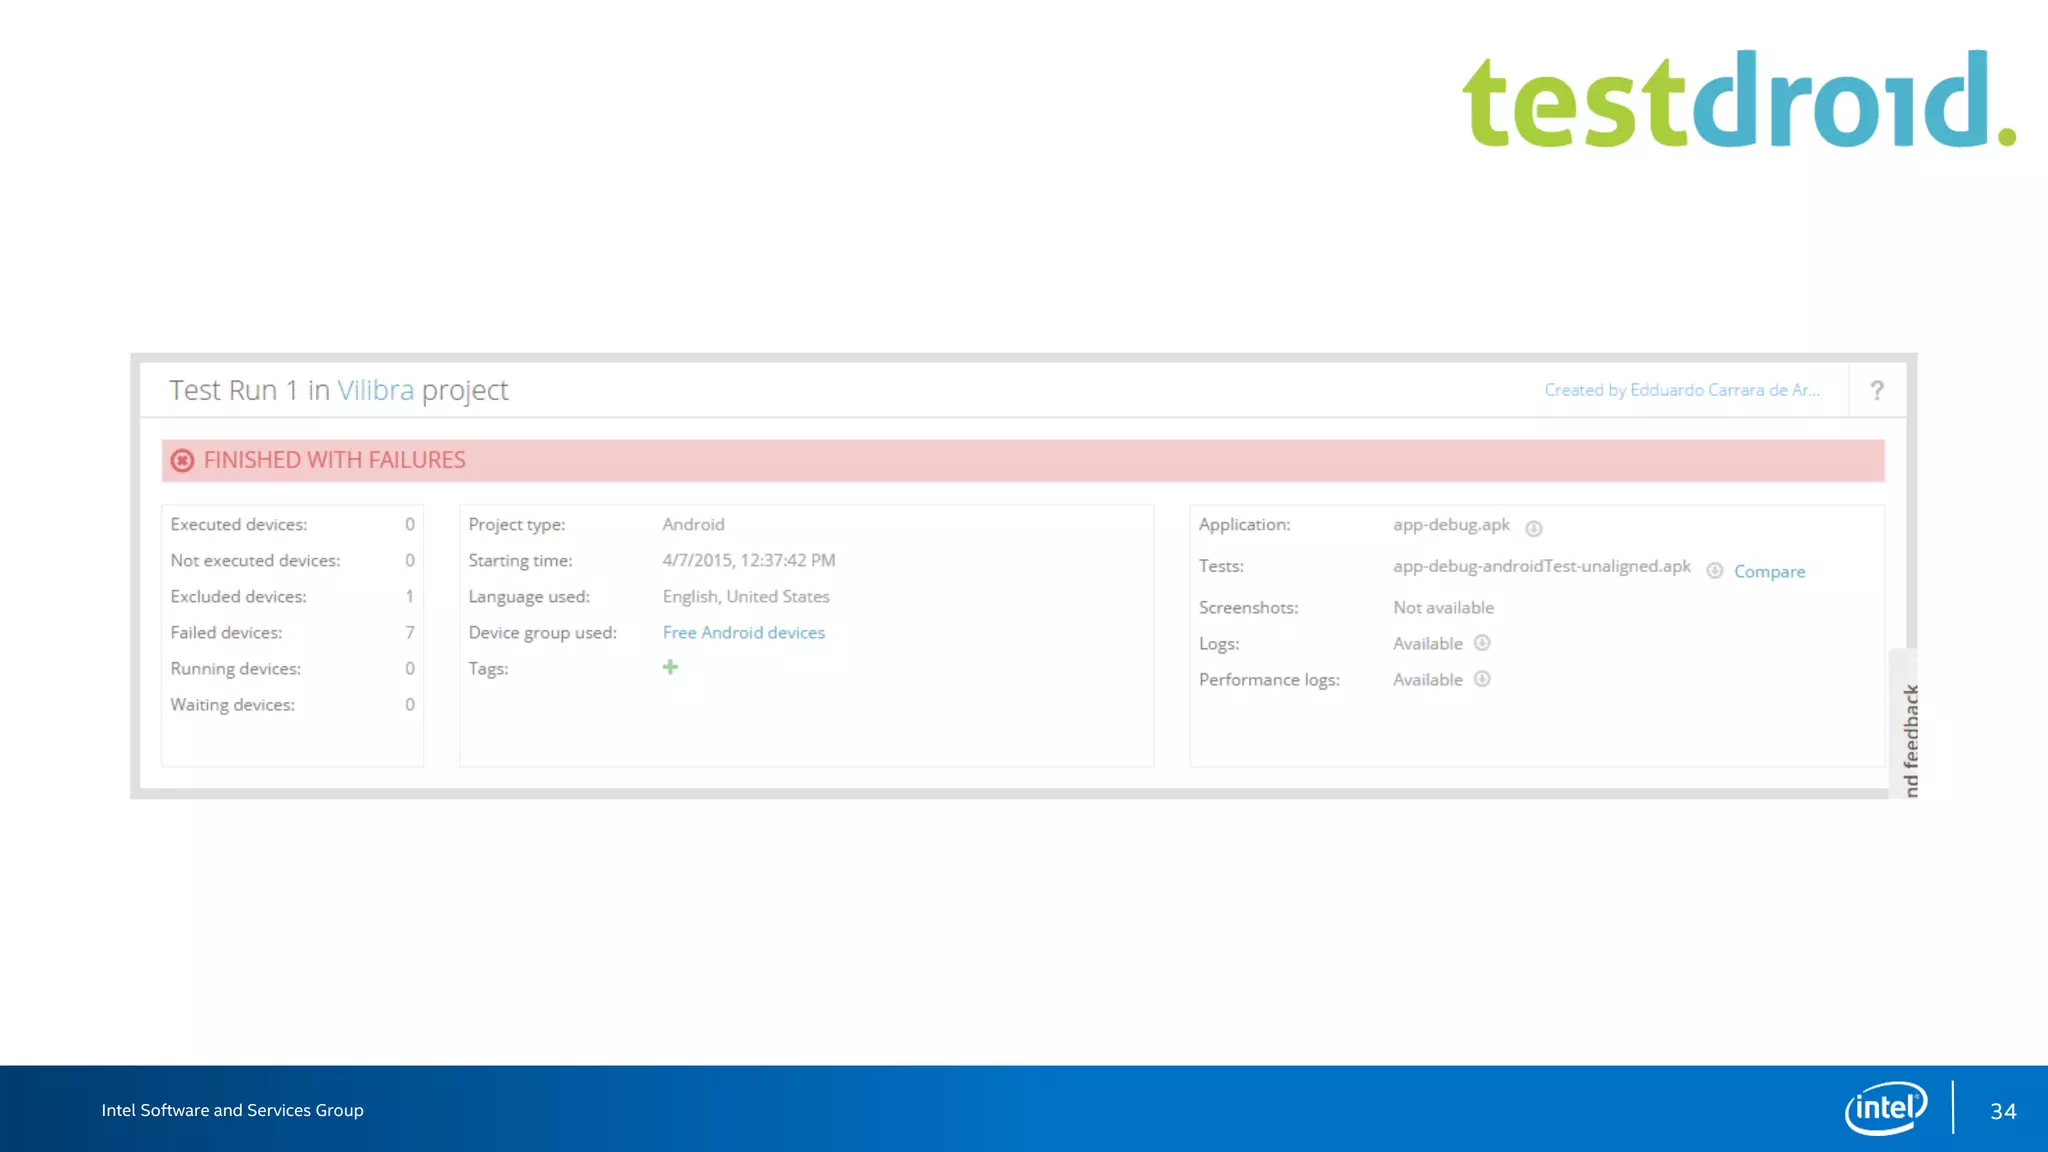Image resolution: width=2048 pixels, height=1152 pixels.
Task: Click the testdroid logo
Action: 1738,100
